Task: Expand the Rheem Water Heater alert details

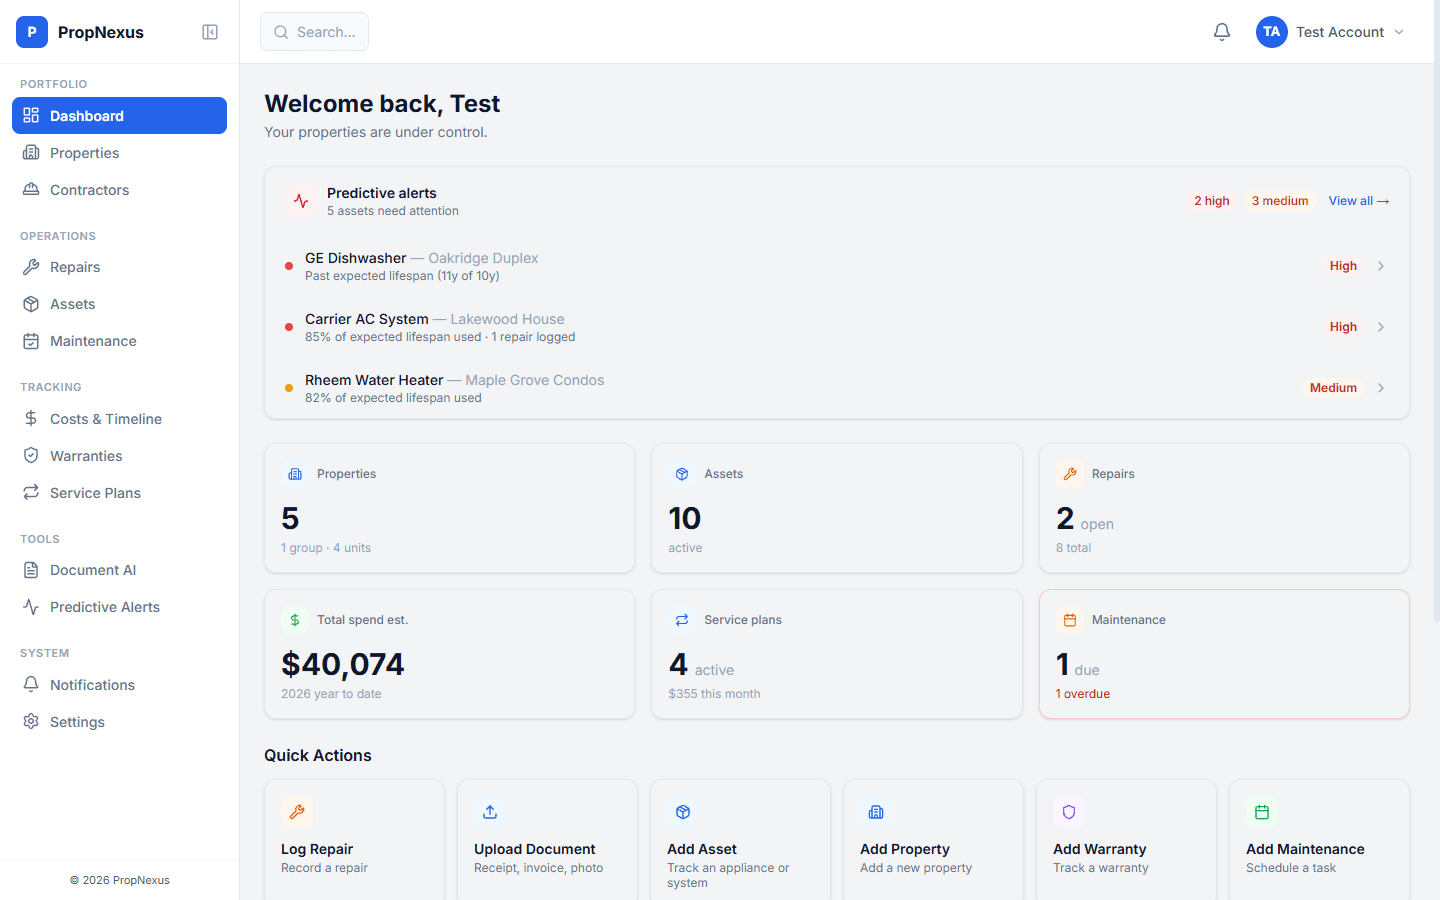Action: tap(1381, 388)
